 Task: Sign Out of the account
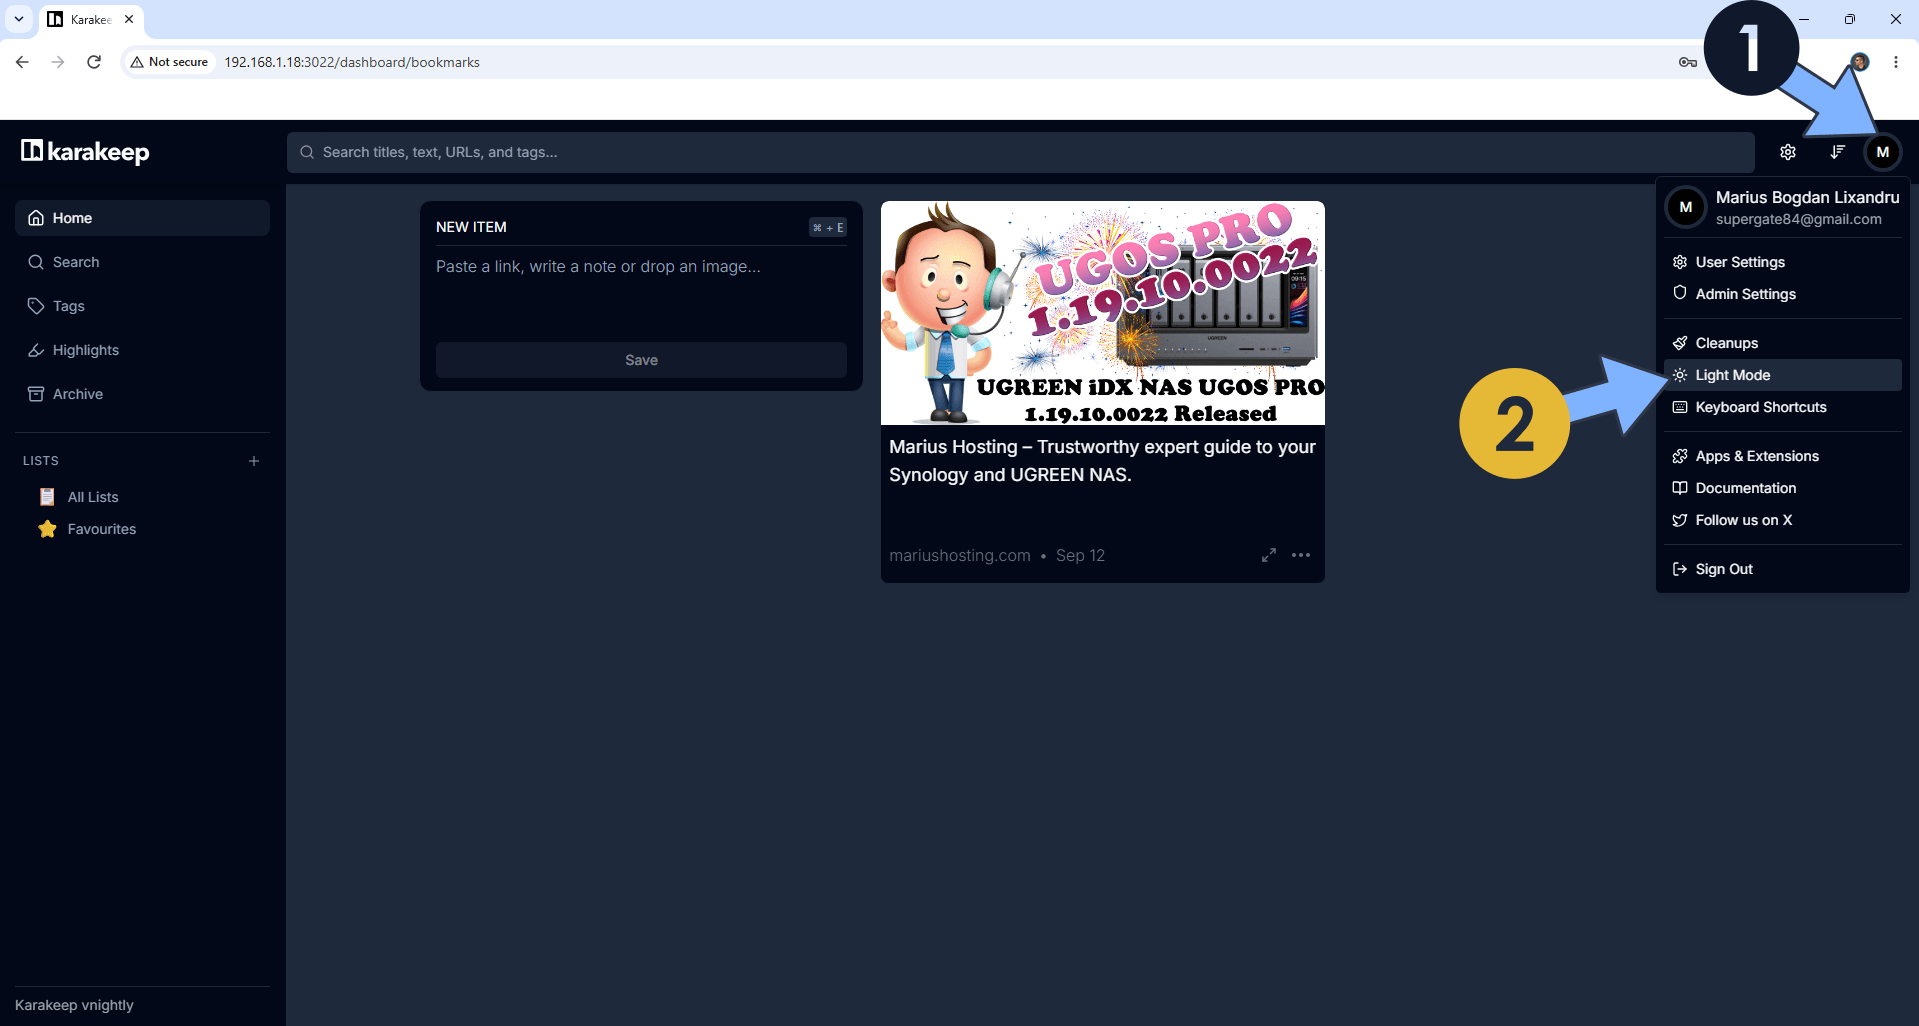[x=1783, y=569]
